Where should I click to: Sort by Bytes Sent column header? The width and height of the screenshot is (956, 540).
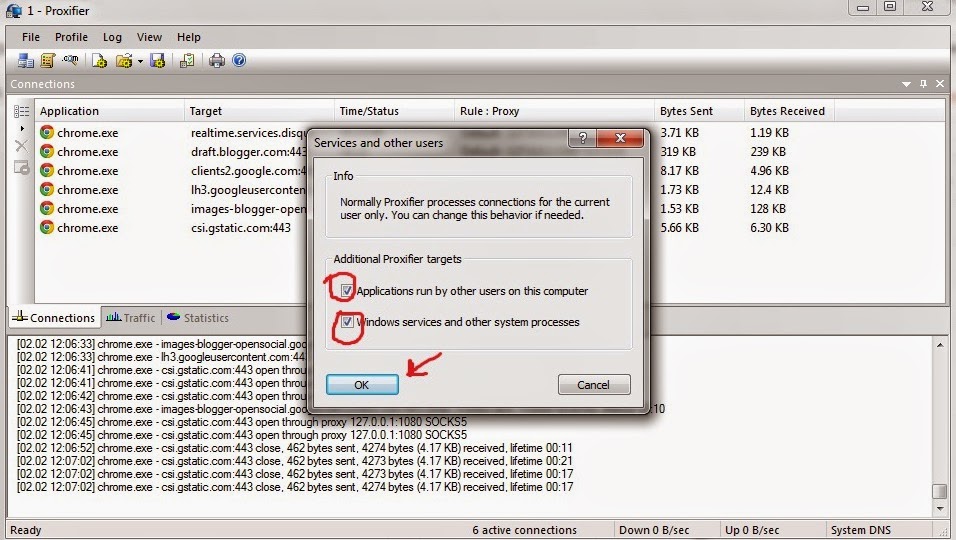tap(699, 111)
